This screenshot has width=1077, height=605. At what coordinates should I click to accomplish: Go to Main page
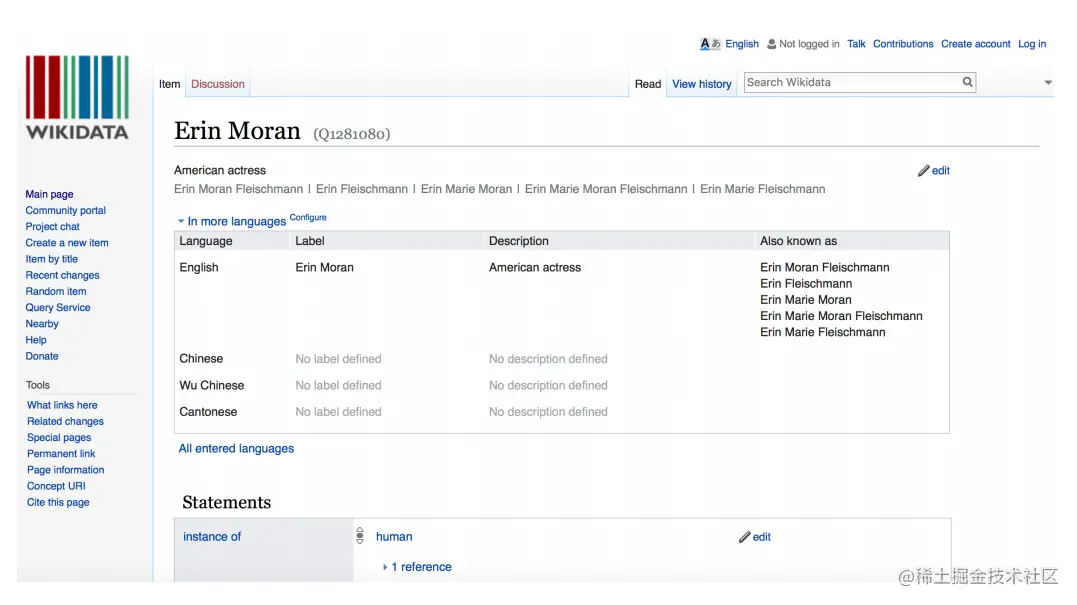click(49, 194)
